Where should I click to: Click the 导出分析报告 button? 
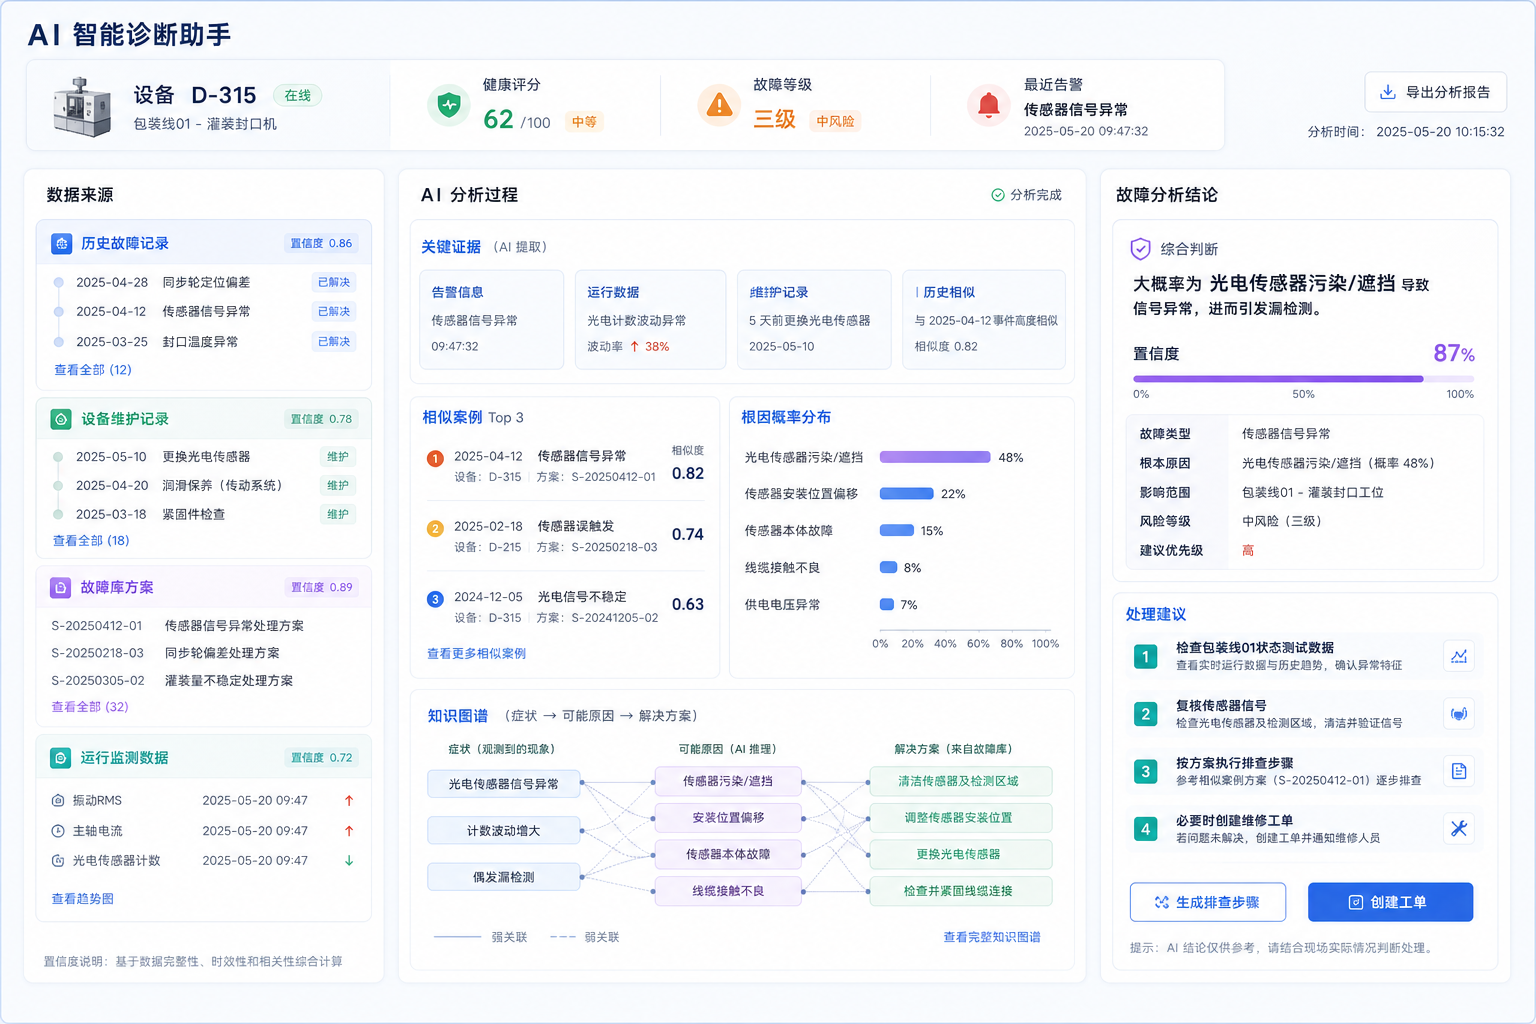pyautogui.click(x=1435, y=92)
